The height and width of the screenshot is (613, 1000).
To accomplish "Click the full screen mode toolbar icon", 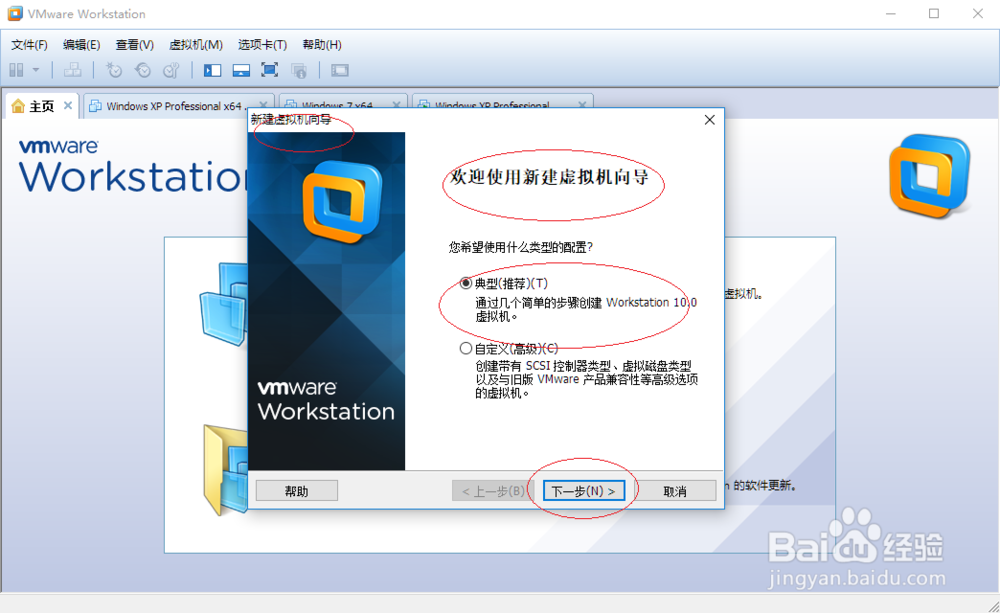I will [270, 70].
